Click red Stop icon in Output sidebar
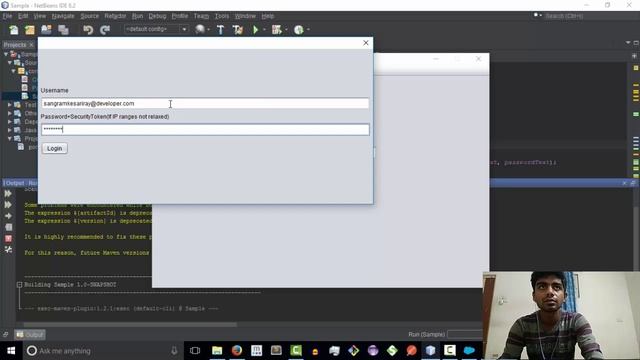 point(8,238)
